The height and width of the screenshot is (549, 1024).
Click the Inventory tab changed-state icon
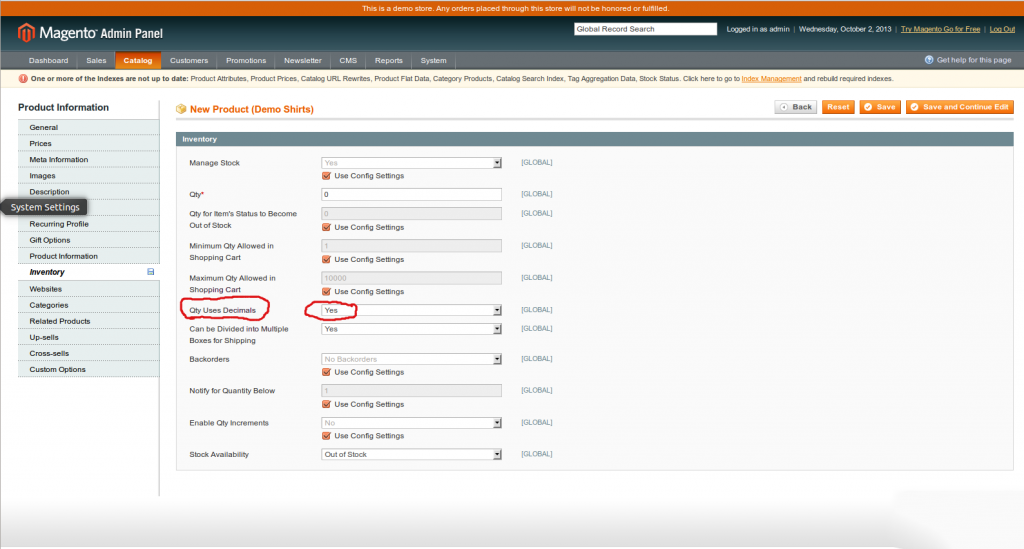(151, 272)
